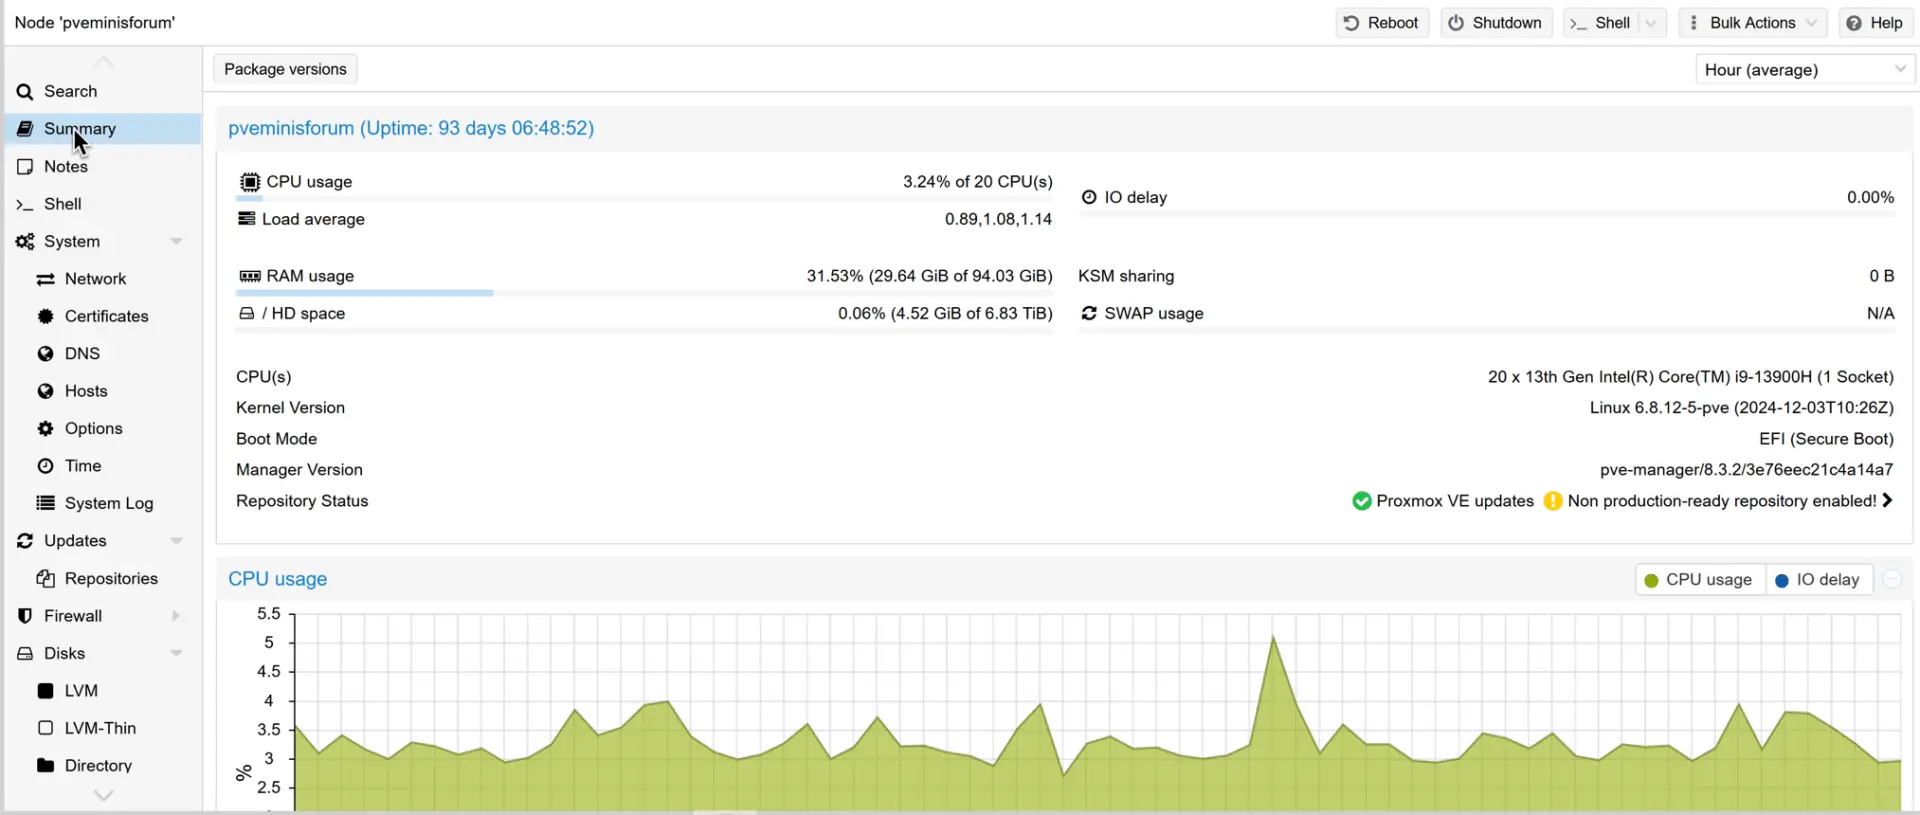
Task: Click the green Proxmox VE updates checkmark
Action: click(x=1361, y=501)
